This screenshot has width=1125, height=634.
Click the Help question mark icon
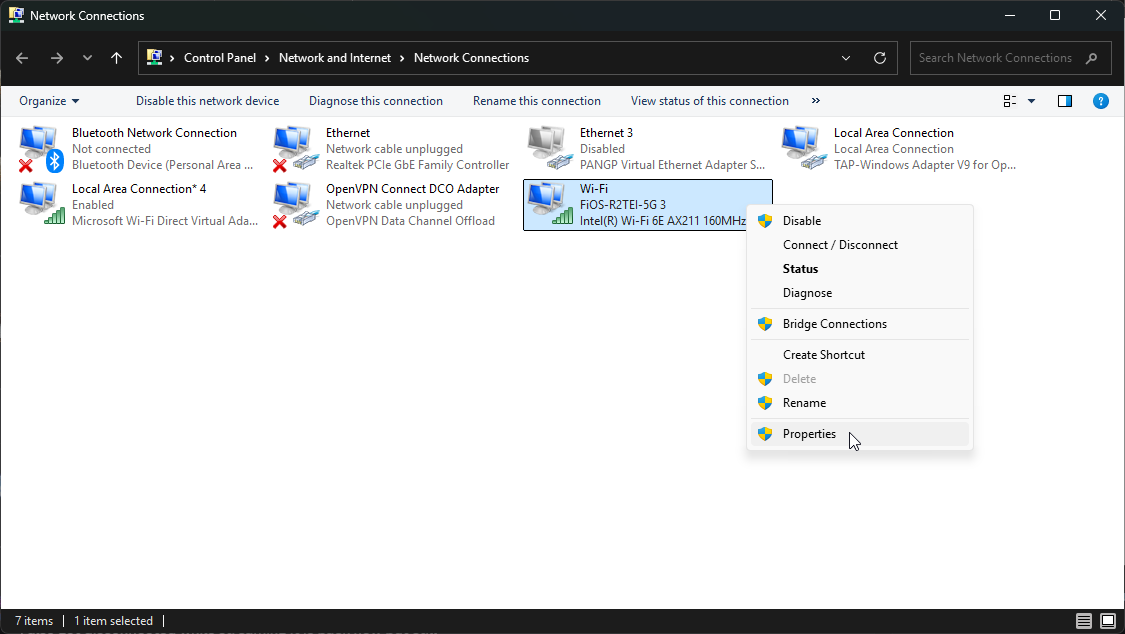click(1100, 101)
